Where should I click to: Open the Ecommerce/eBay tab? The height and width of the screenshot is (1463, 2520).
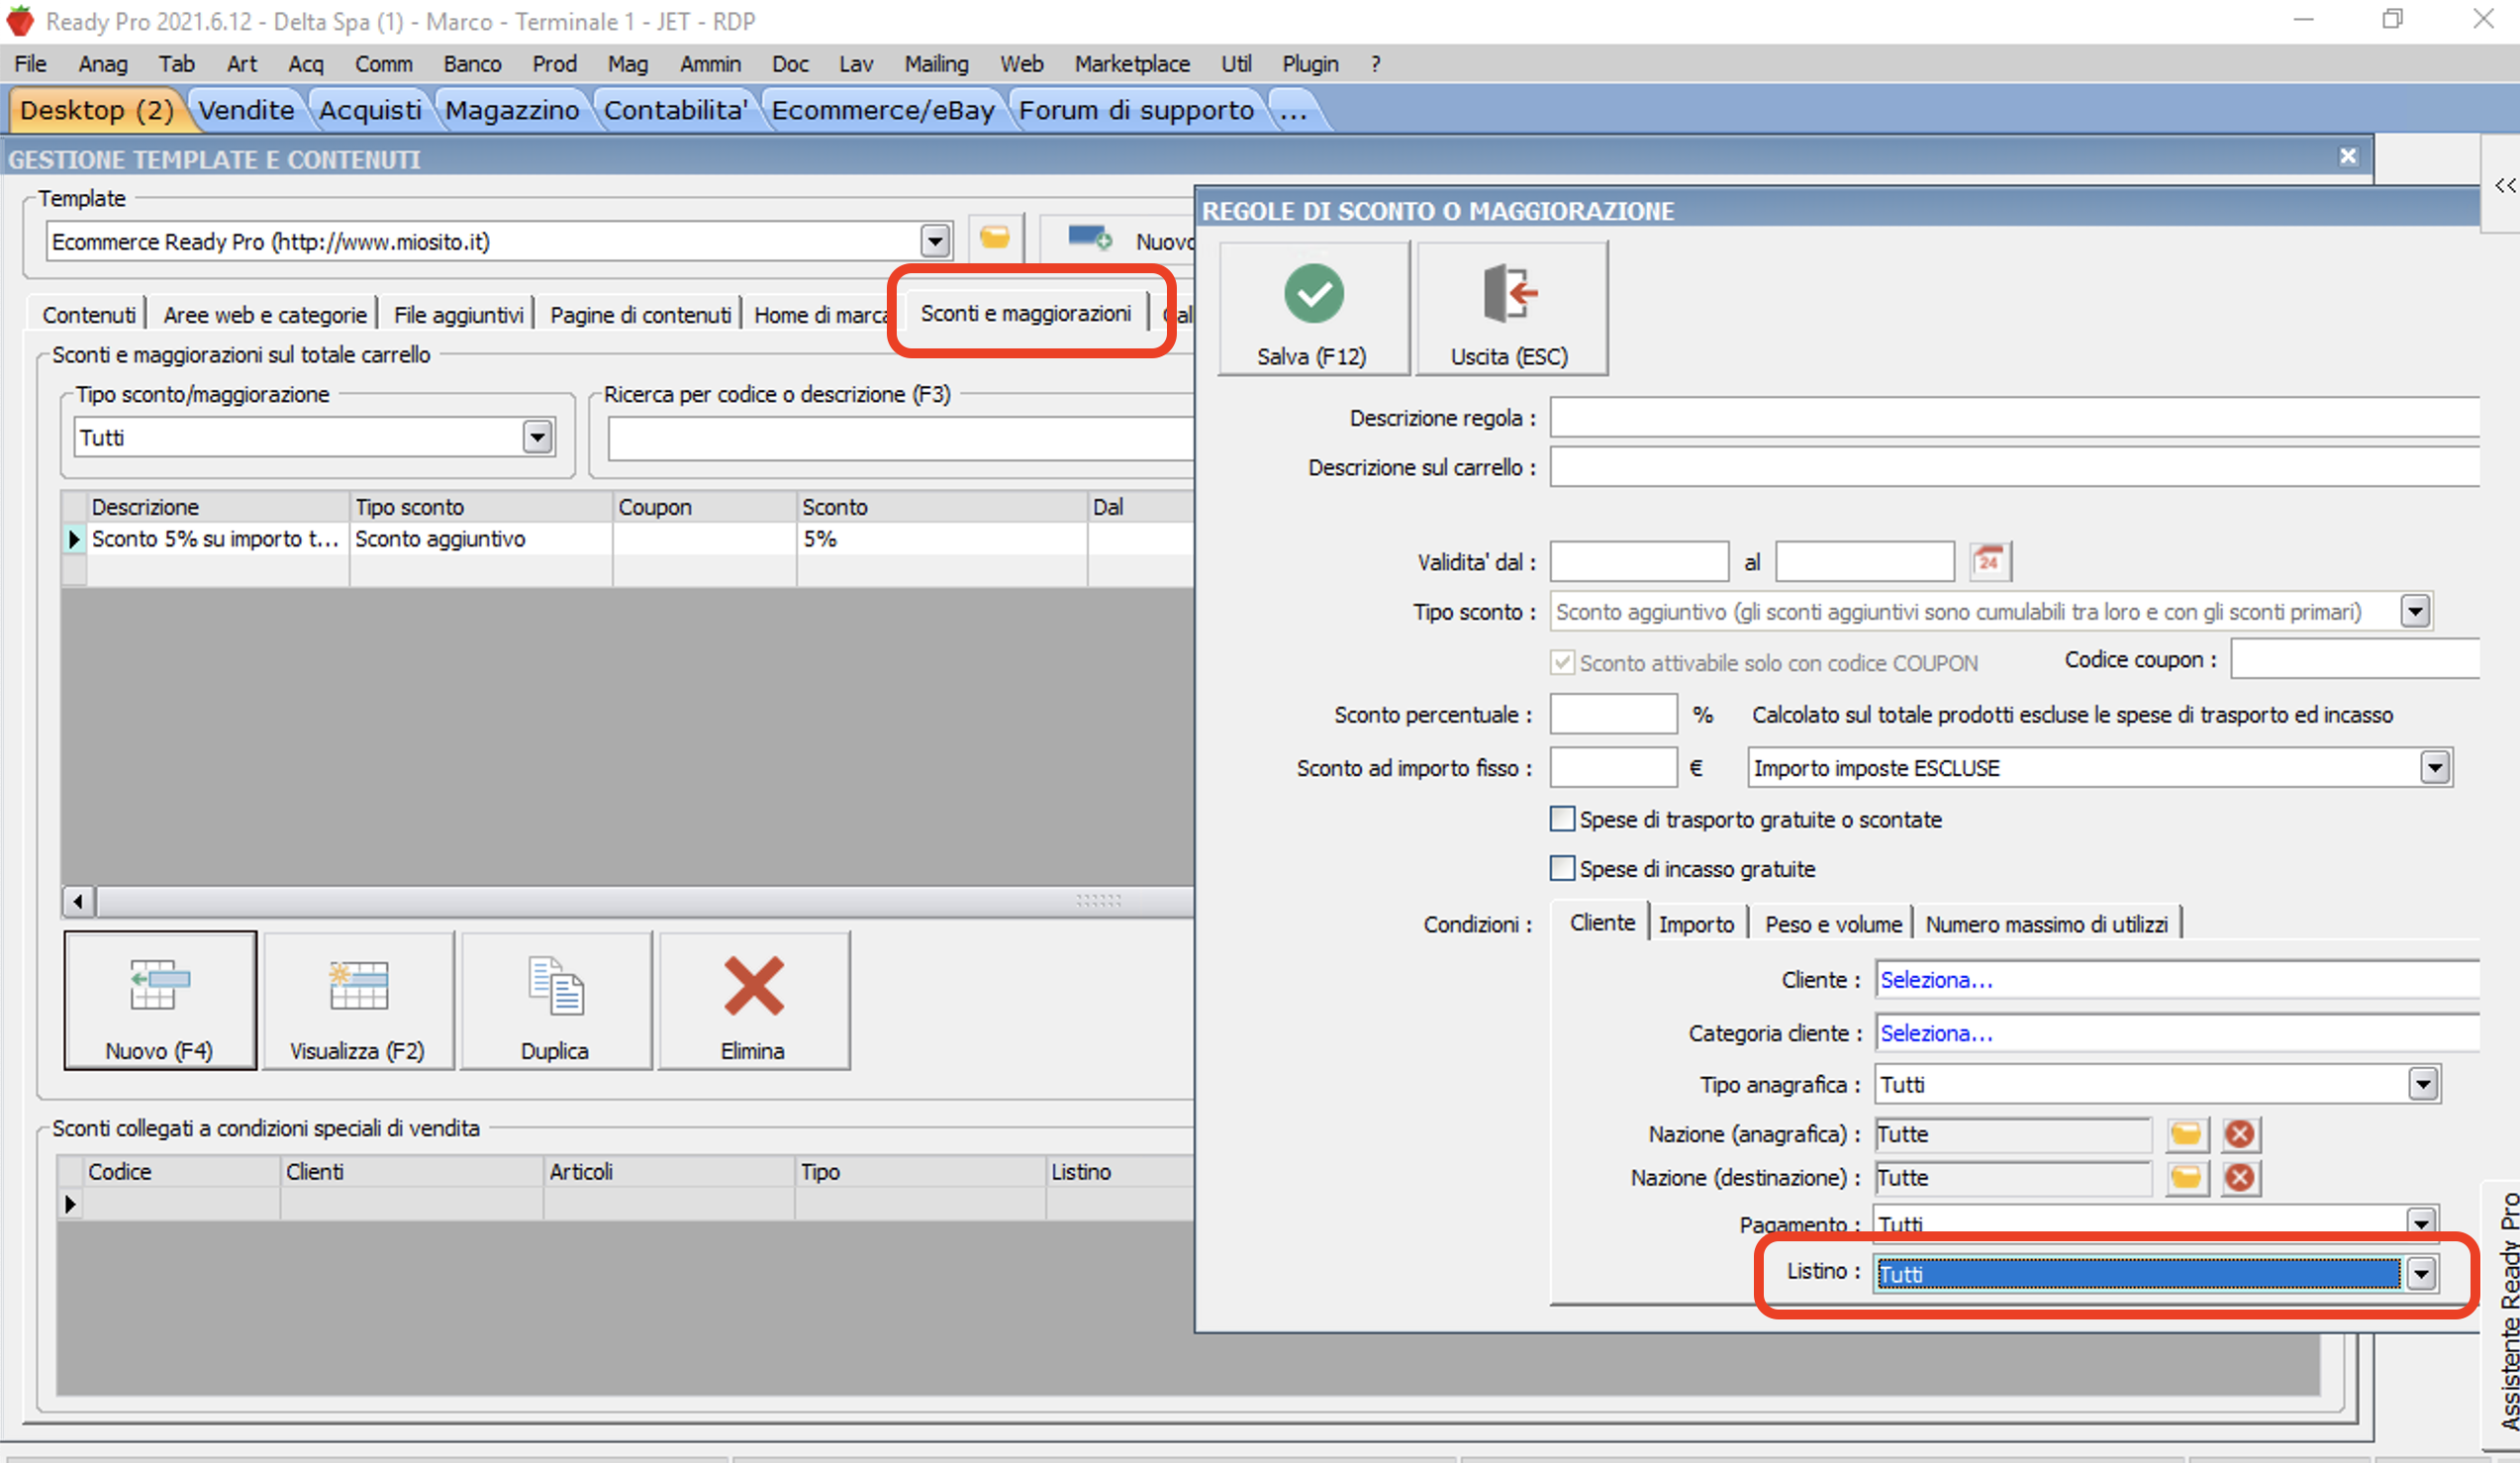click(x=883, y=110)
